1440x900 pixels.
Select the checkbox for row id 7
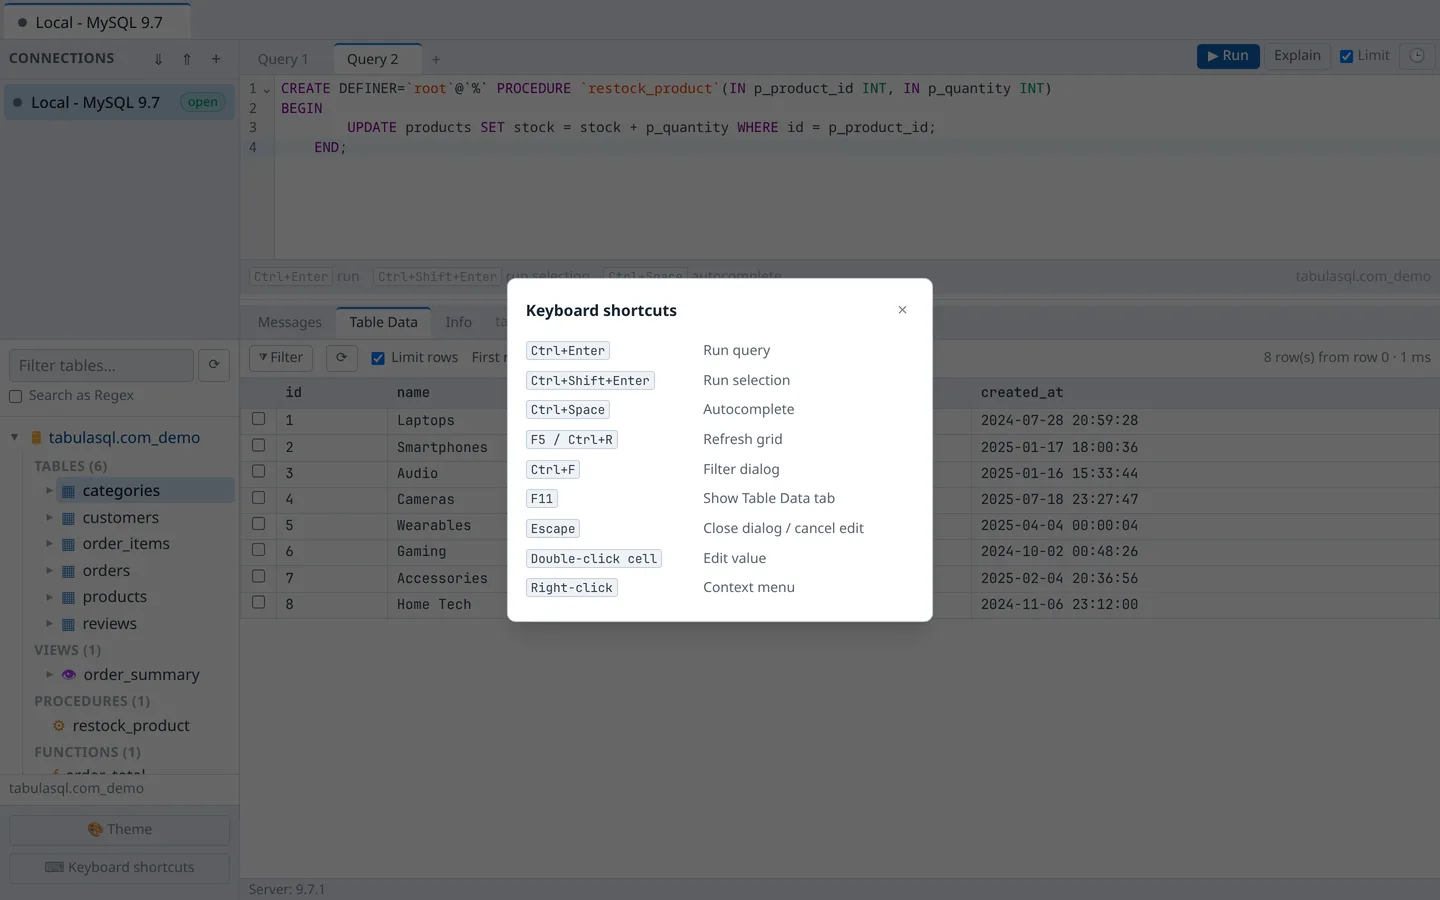[x=258, y=576]
